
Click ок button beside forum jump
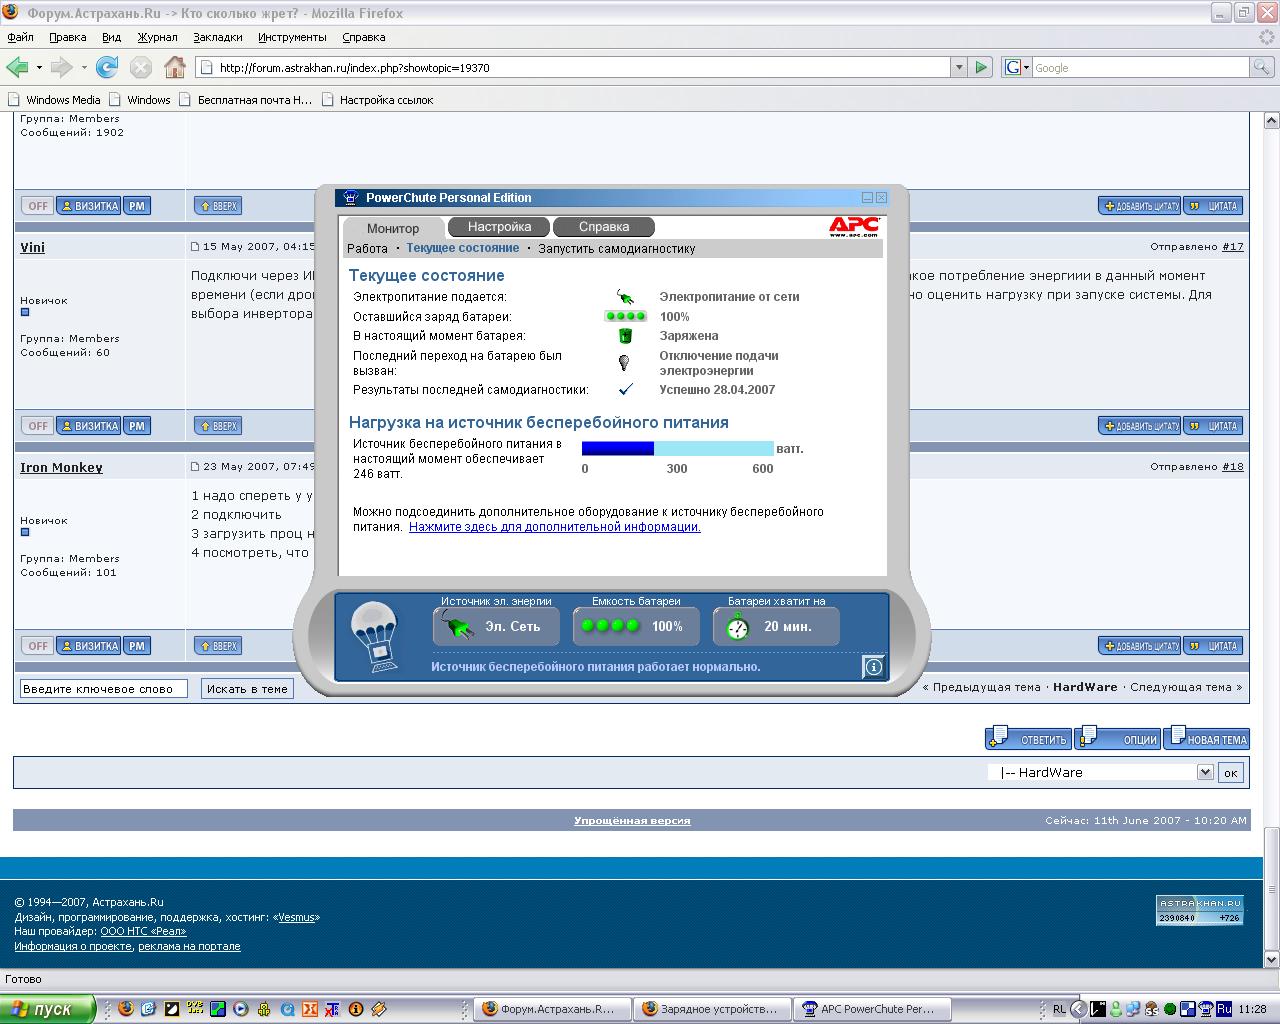click(1231, 772)
